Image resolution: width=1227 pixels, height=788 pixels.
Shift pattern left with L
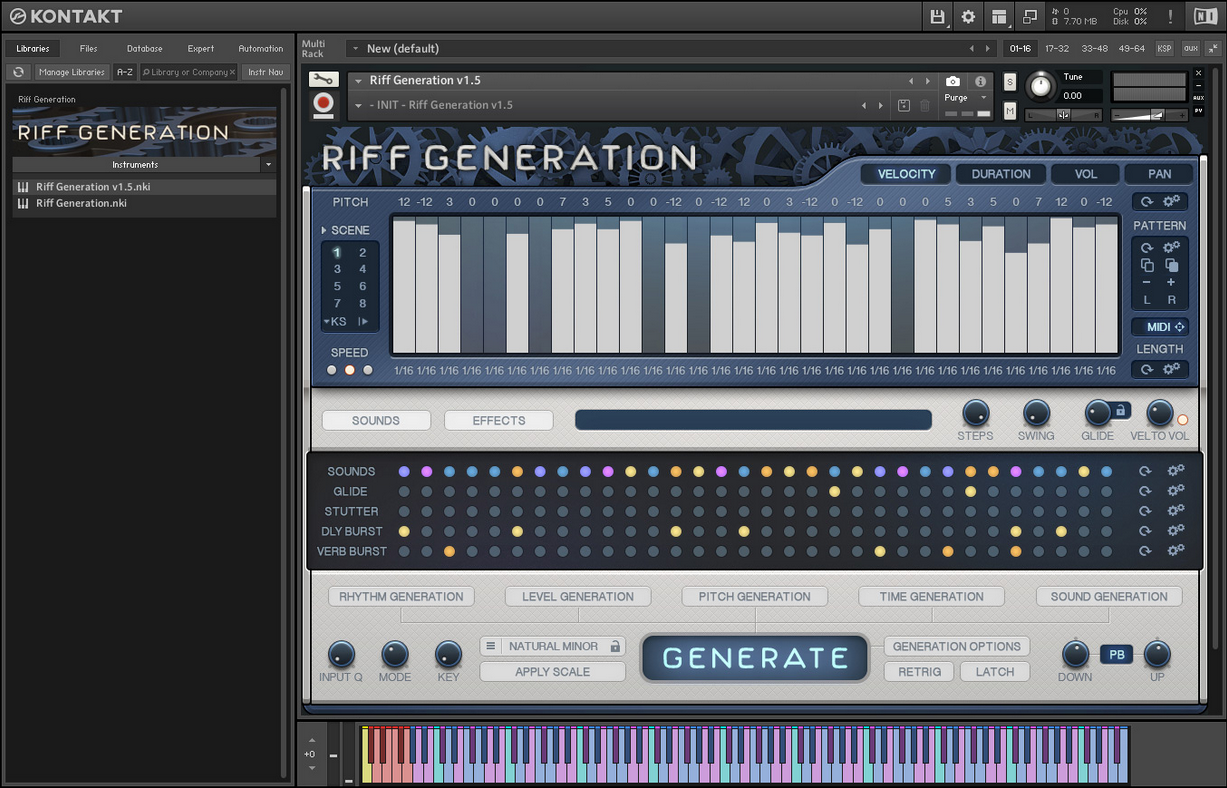click(1147, 300)
